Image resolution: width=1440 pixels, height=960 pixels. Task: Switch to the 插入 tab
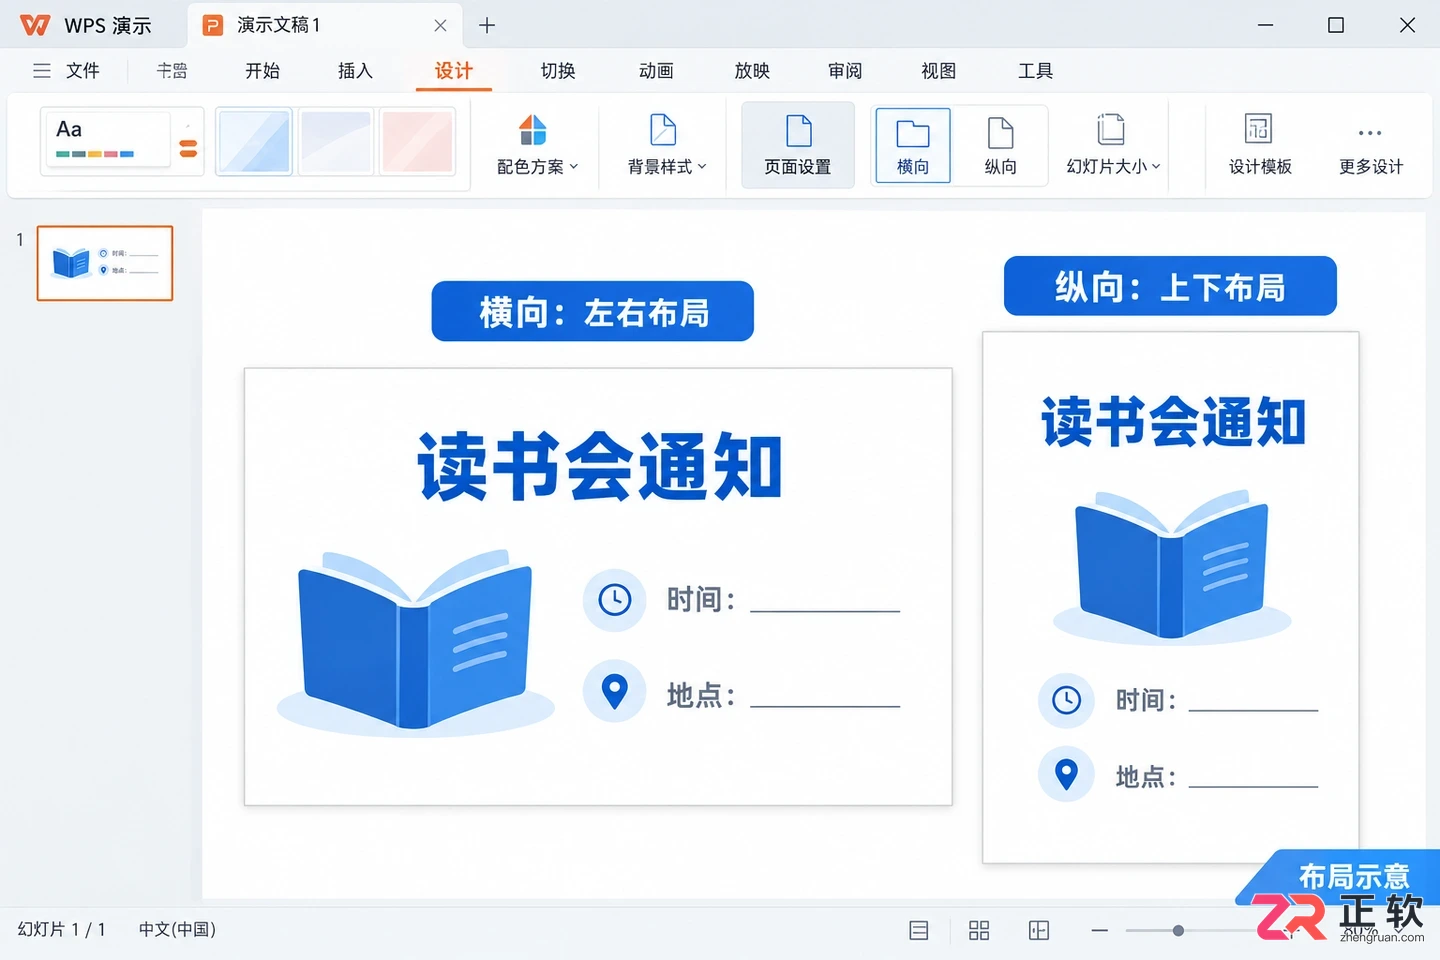coord(355,71)
